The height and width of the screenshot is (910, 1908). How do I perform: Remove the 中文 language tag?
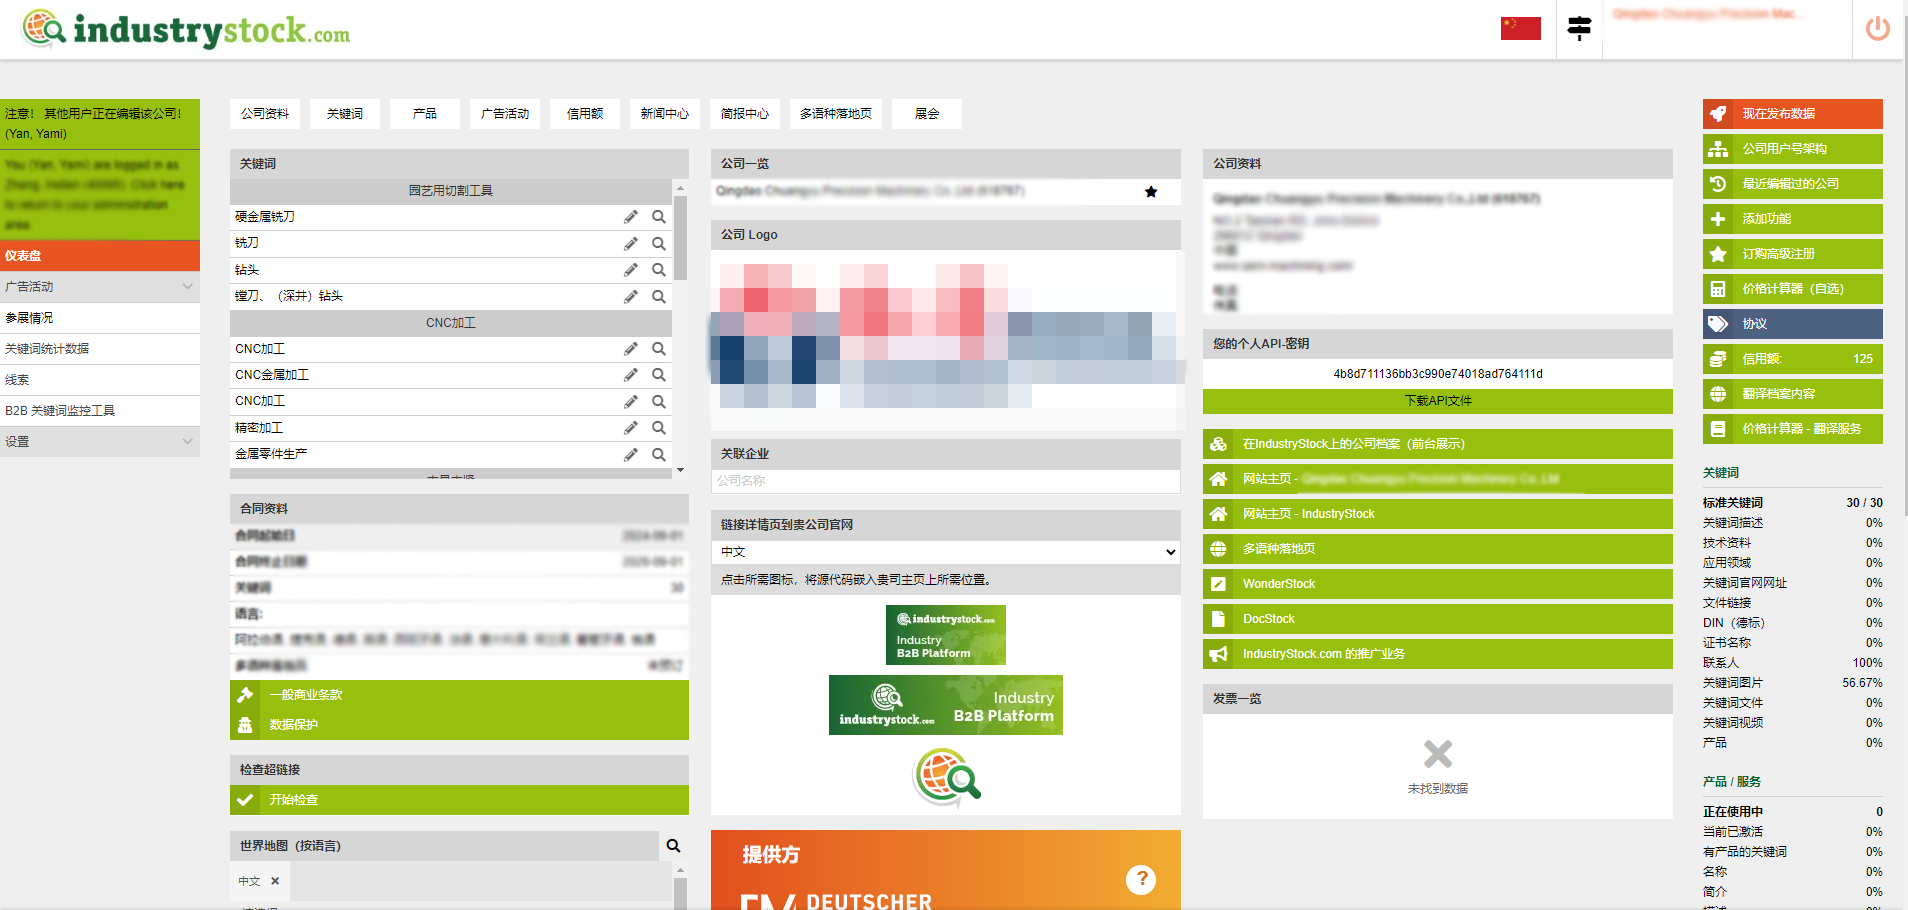[x=275, y=881]
